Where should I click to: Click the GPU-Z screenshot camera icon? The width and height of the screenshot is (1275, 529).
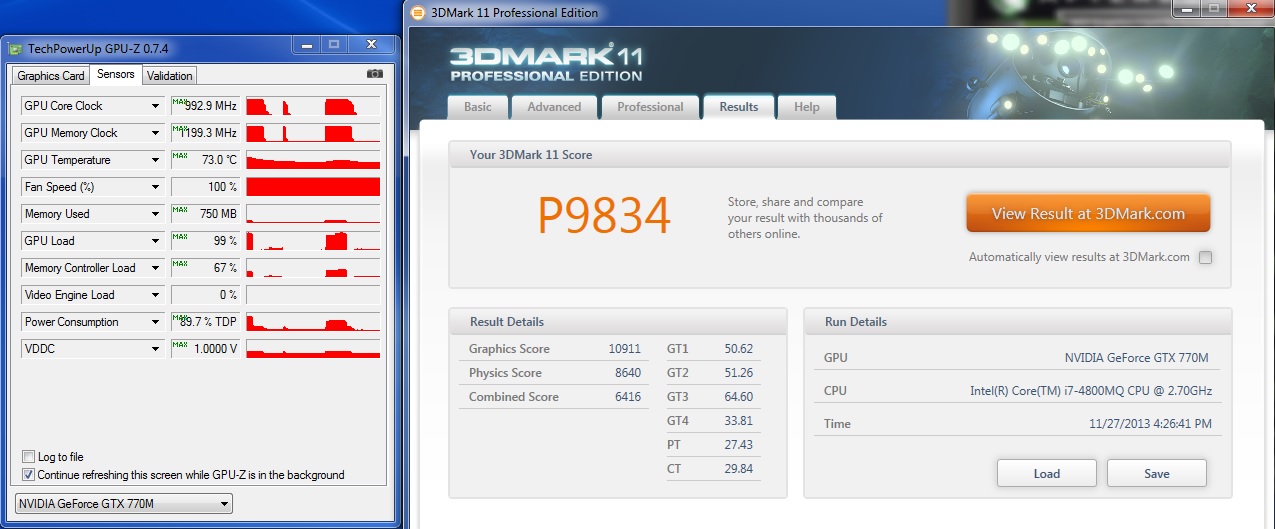374,74
